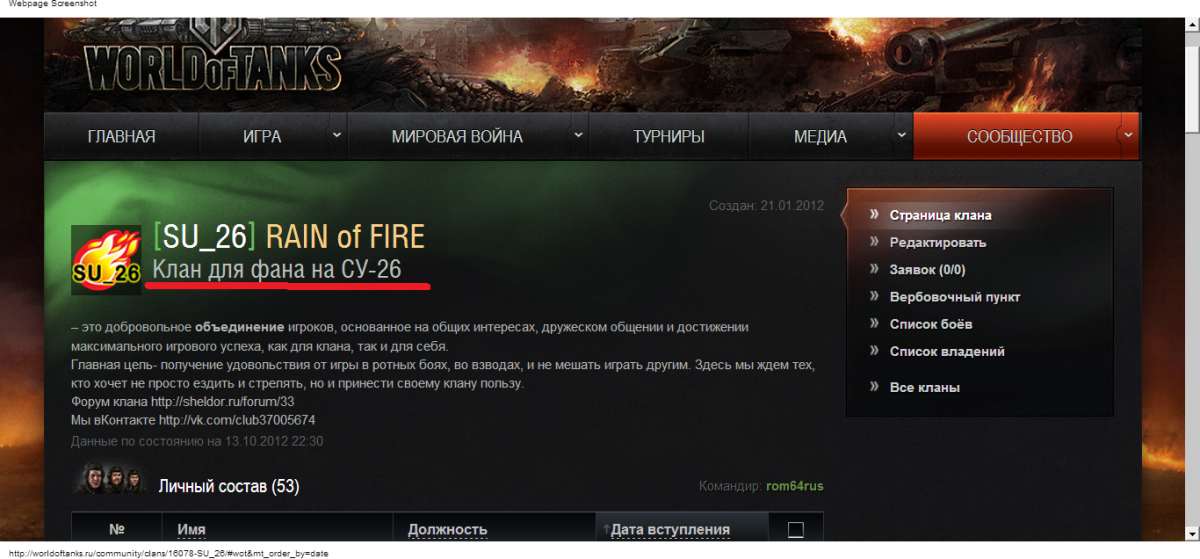Open Список боёв in sidebar
The height and width of the screenshot is (559, 1200).
pyautogui.click(x=930, y=324)
